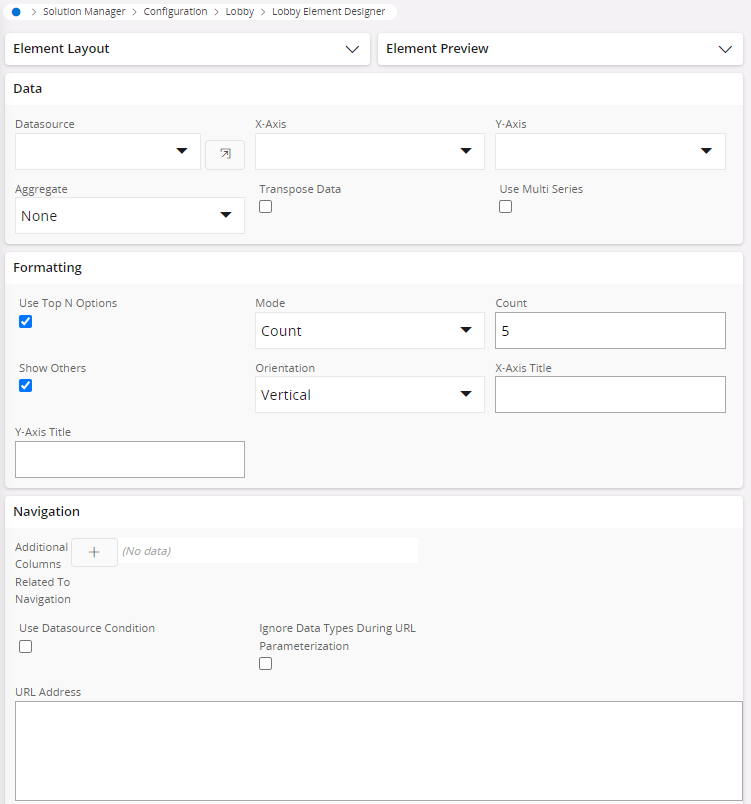This screenshot has width=751, height=804.
Task: Open the Orientation dropdown showing Vertical
Action: [x=466, y=394]
